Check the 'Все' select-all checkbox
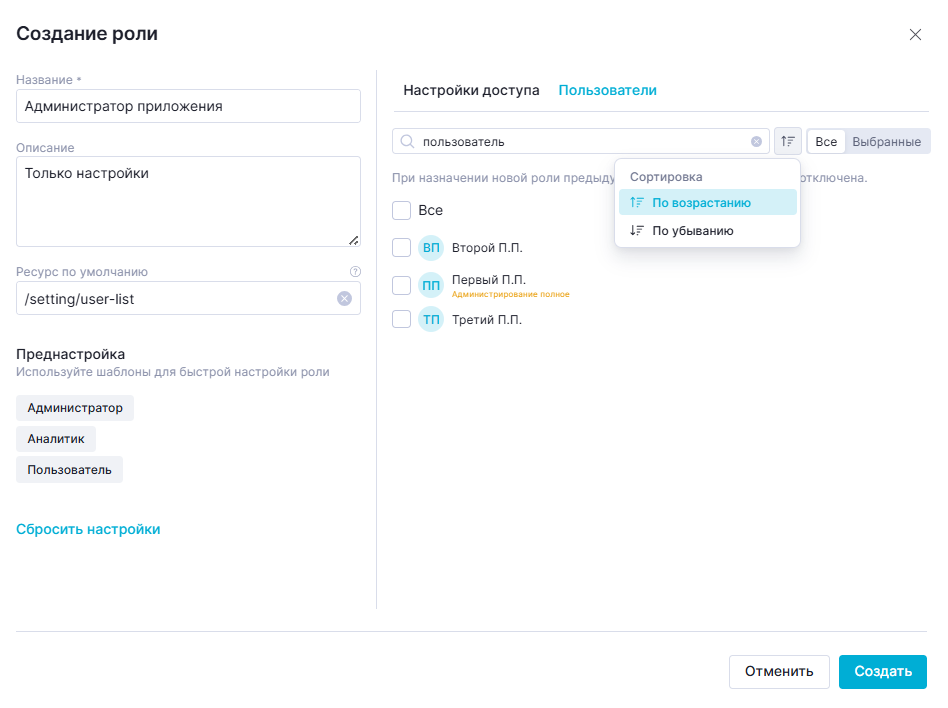Image resolution: width=948 pixels, height=708 pixels. (402, 211)
